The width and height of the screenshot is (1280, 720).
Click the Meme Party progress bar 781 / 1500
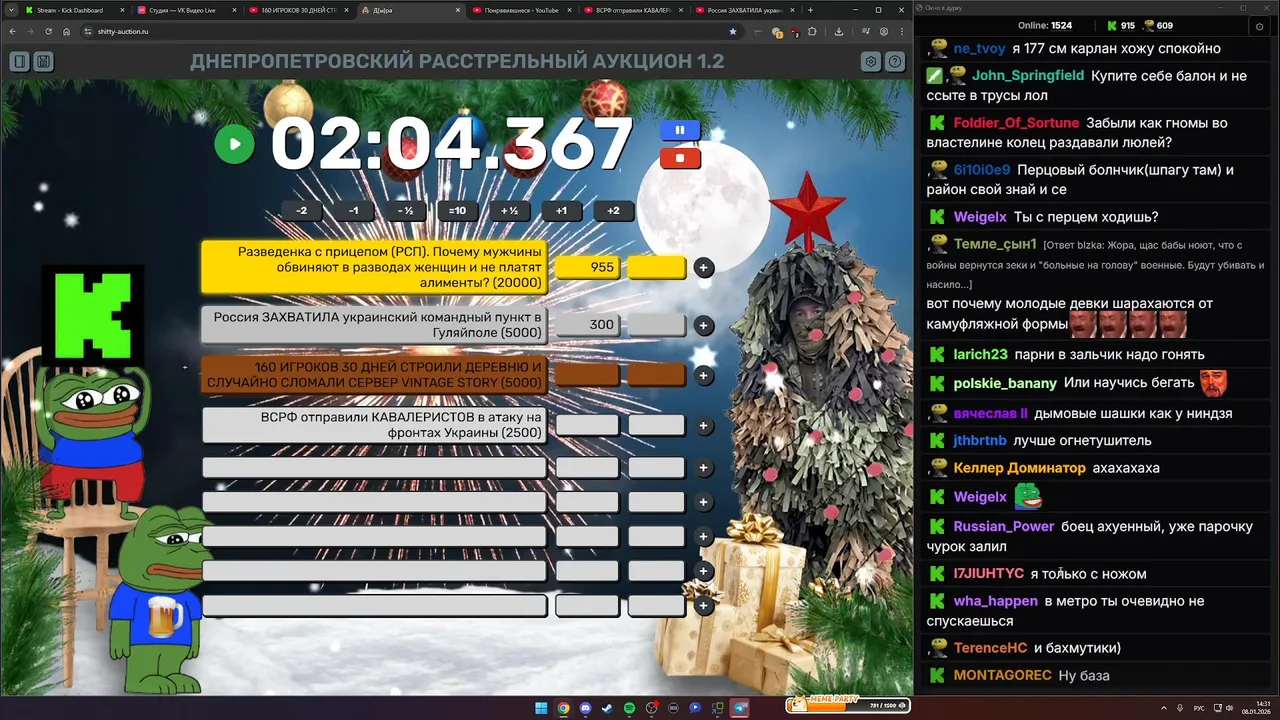click(x=848, y=705)
